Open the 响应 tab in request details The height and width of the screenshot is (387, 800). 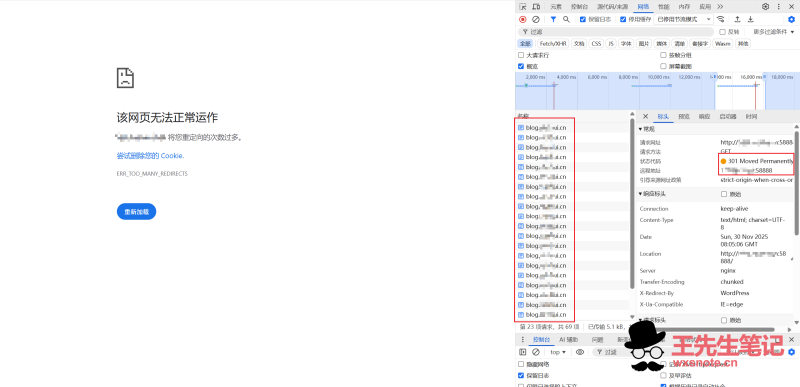(704, 116)
